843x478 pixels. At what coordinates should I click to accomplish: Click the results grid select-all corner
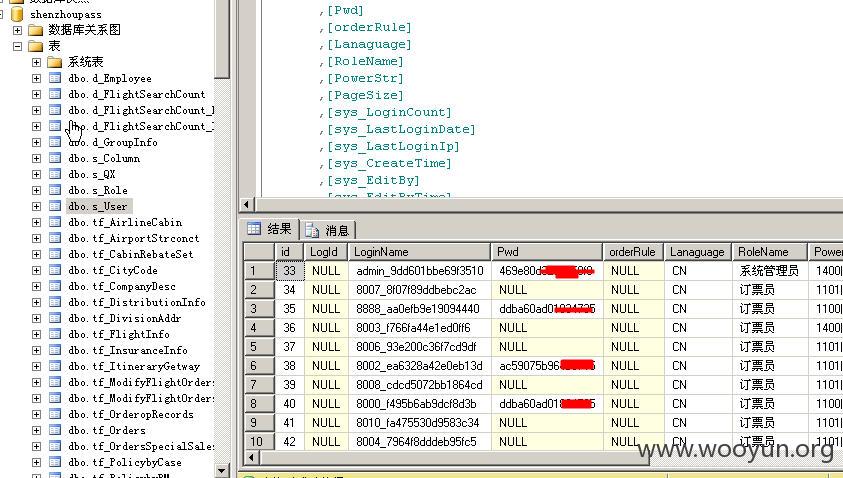coord(260,252)
